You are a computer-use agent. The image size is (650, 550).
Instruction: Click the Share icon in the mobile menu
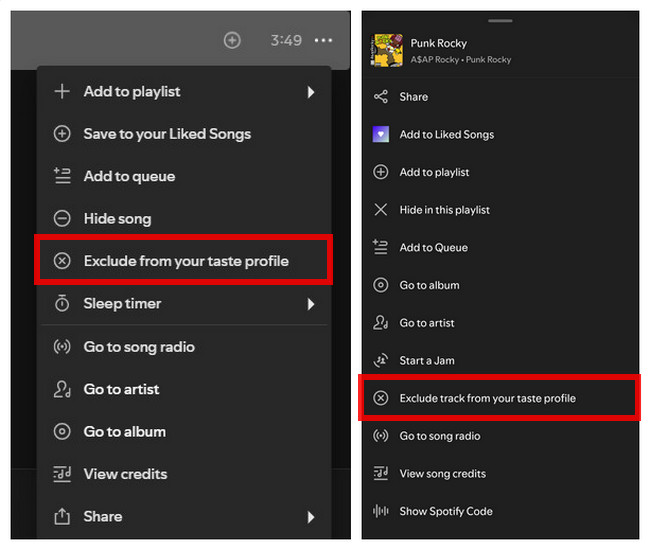point(380,97)
